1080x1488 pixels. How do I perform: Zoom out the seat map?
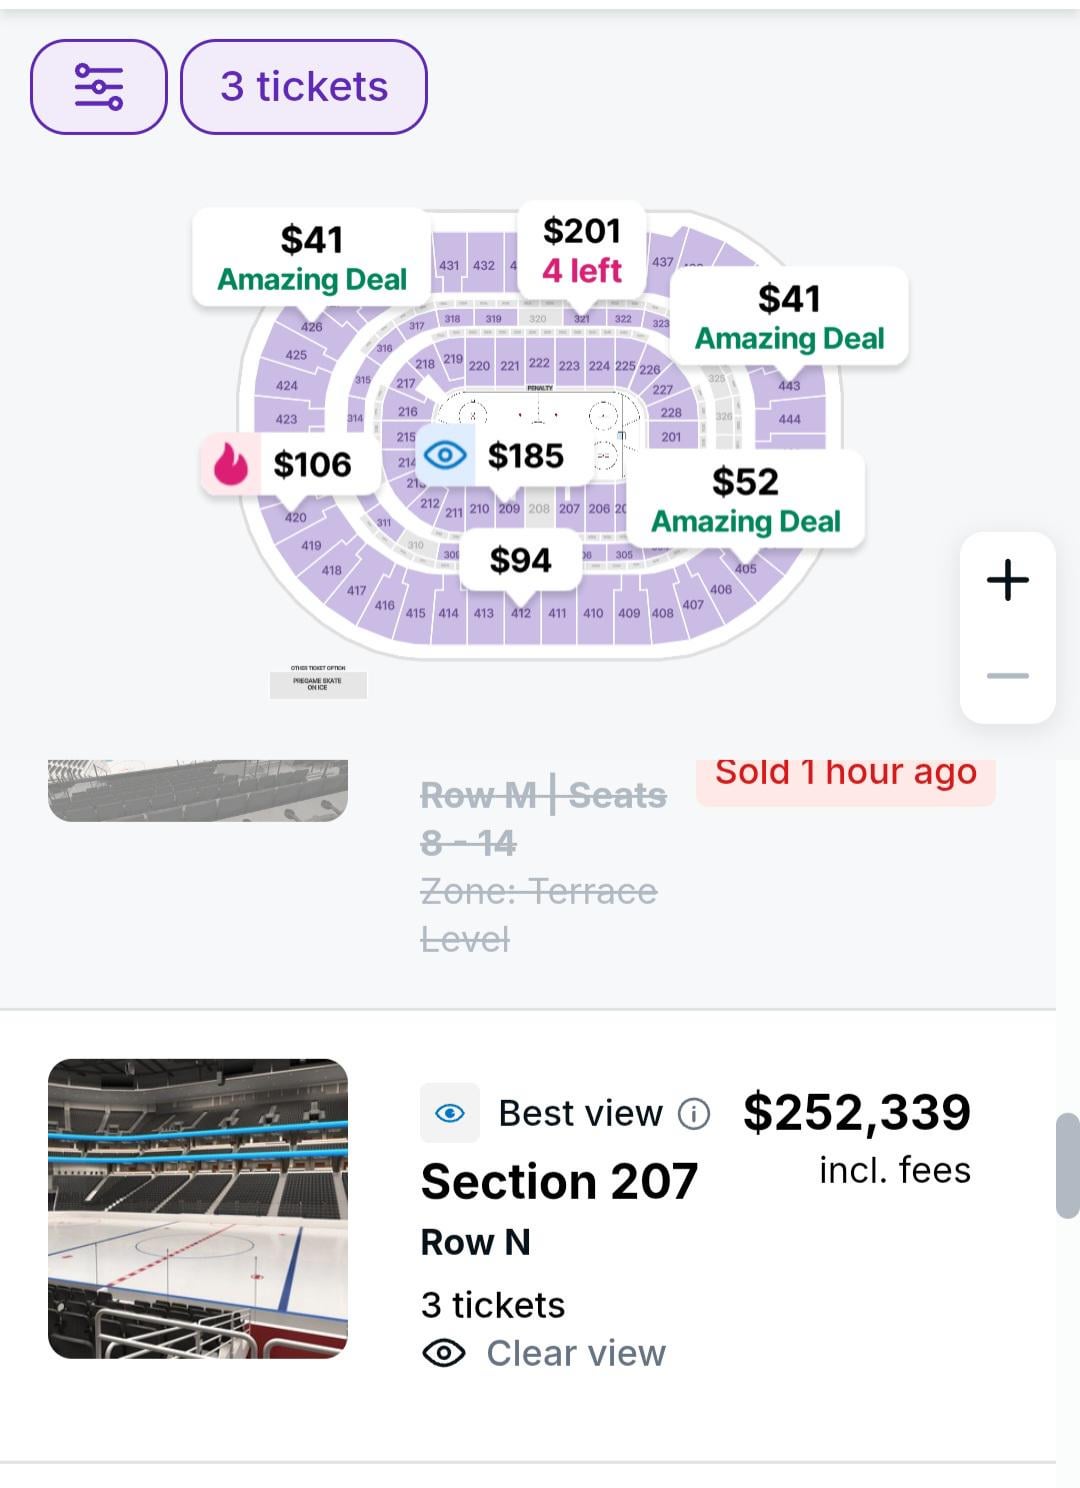tap(1007, 676)
